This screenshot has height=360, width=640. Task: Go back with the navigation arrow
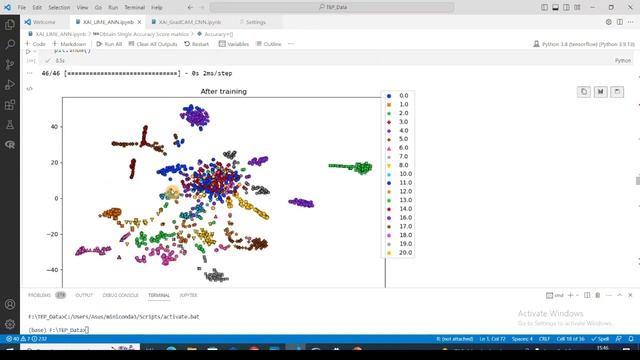tap(190, 7)
